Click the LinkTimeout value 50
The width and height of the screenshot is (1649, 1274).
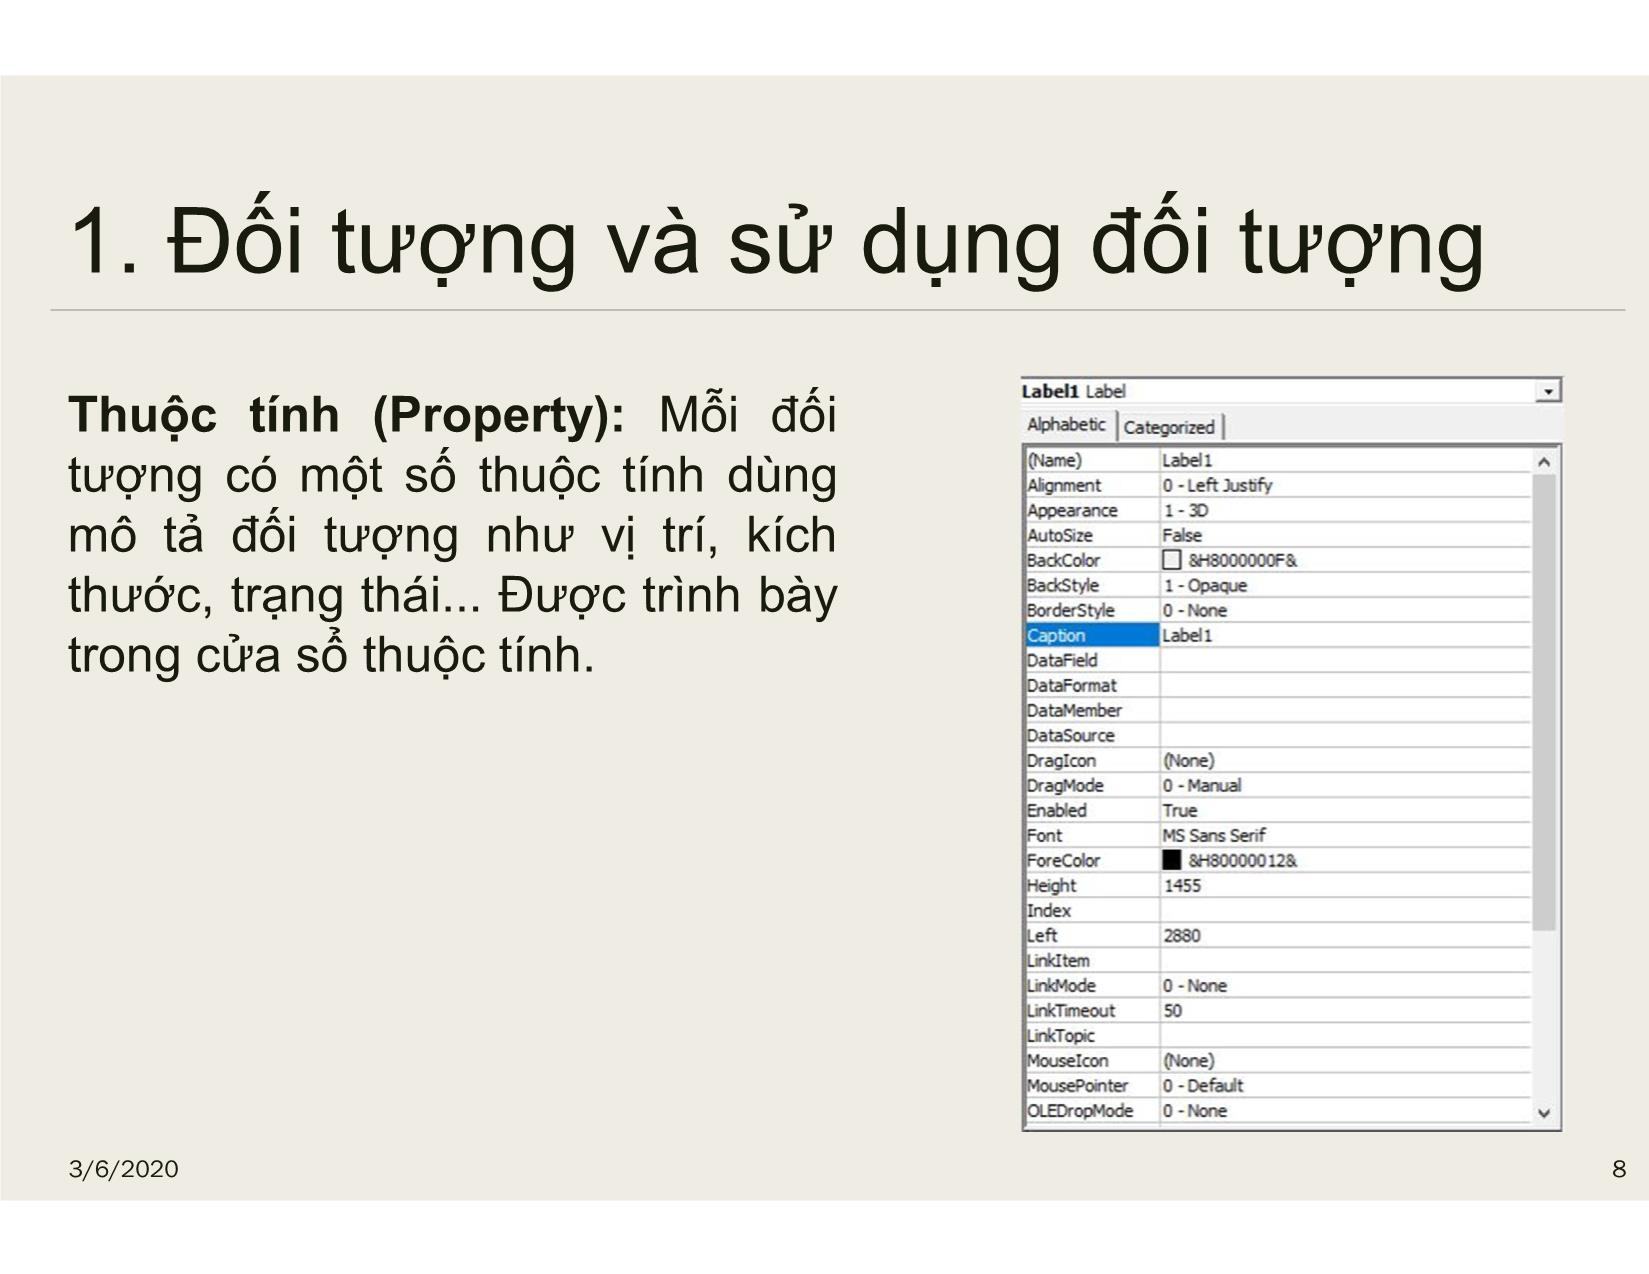[1173, 1010]
